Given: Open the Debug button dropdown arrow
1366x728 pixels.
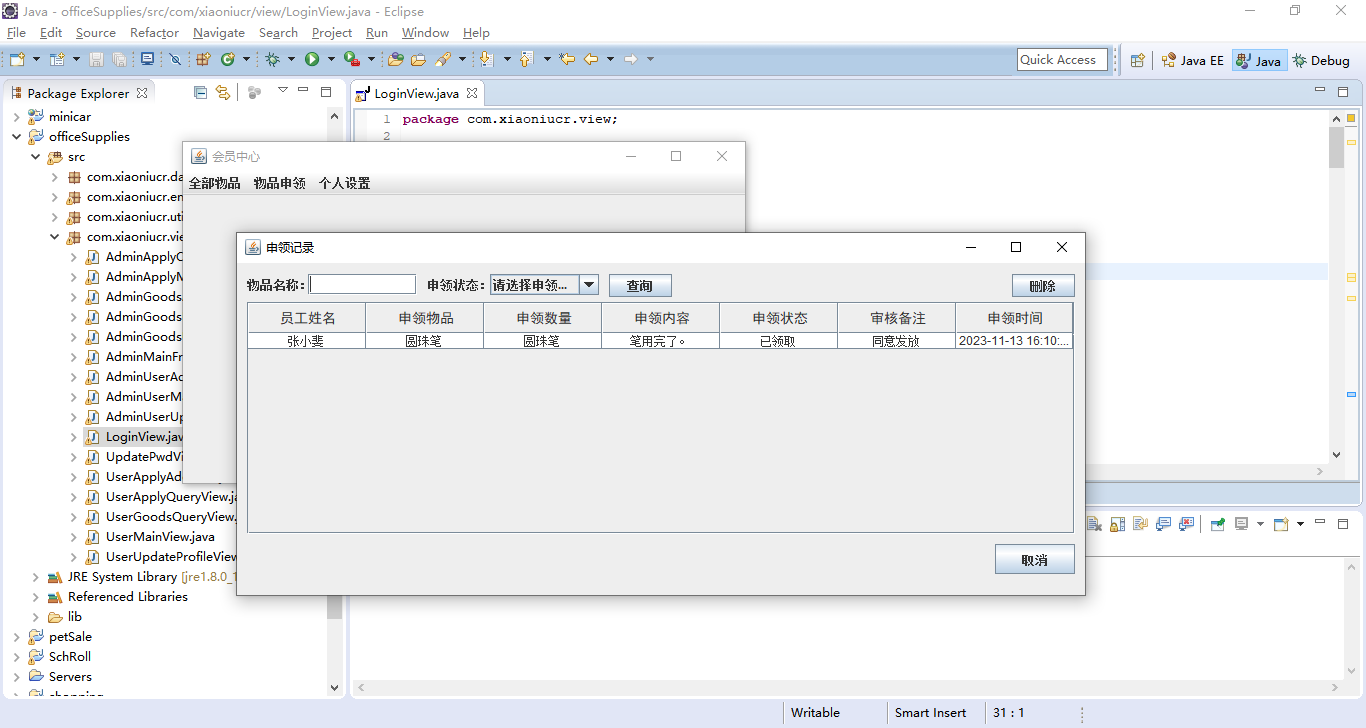Looking at the screenshot, I should click(290, 60).
